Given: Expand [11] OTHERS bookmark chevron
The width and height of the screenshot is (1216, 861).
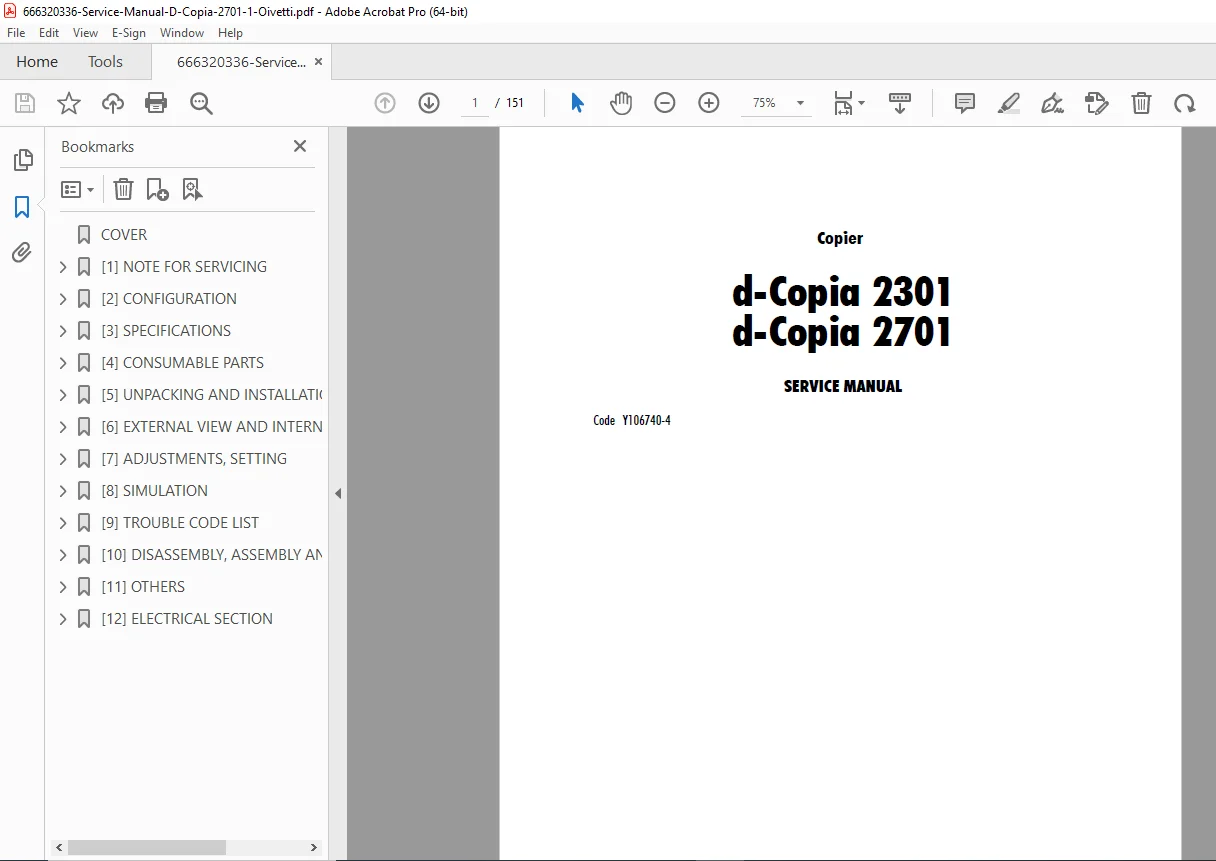Looking at the screenshot, I should [x=63, y=587].
